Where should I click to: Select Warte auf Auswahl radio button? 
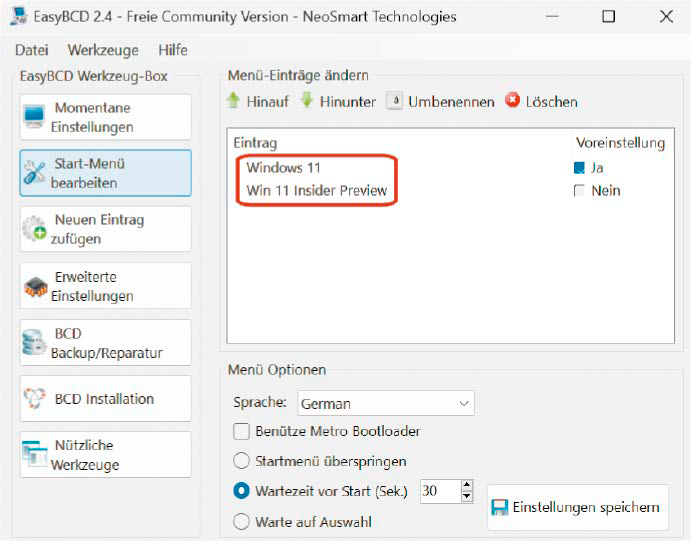click(x=241, y=522)
